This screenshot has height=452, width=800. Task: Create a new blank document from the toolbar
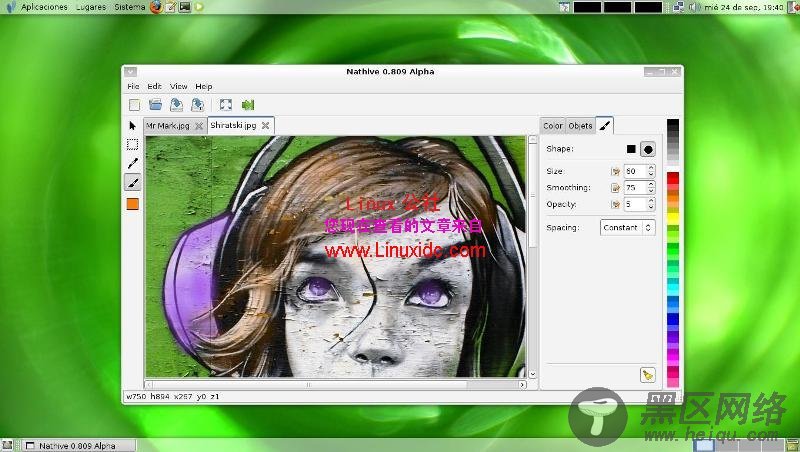134,105
